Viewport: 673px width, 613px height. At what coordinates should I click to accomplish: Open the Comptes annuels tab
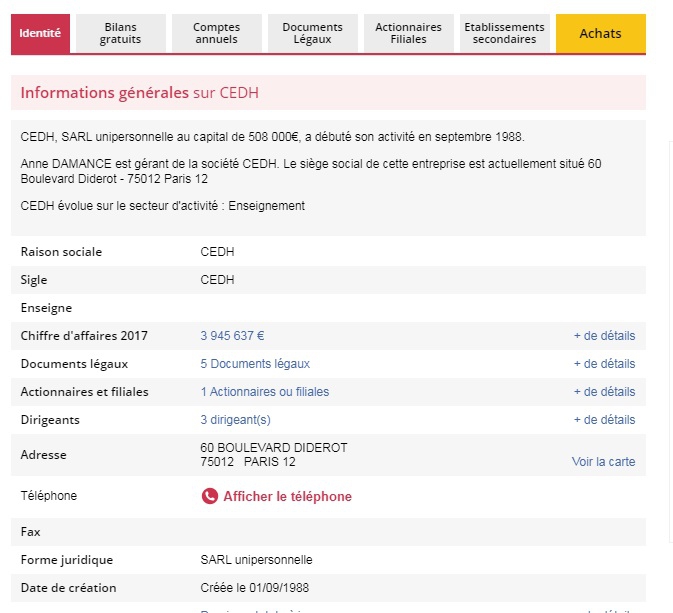217,33
